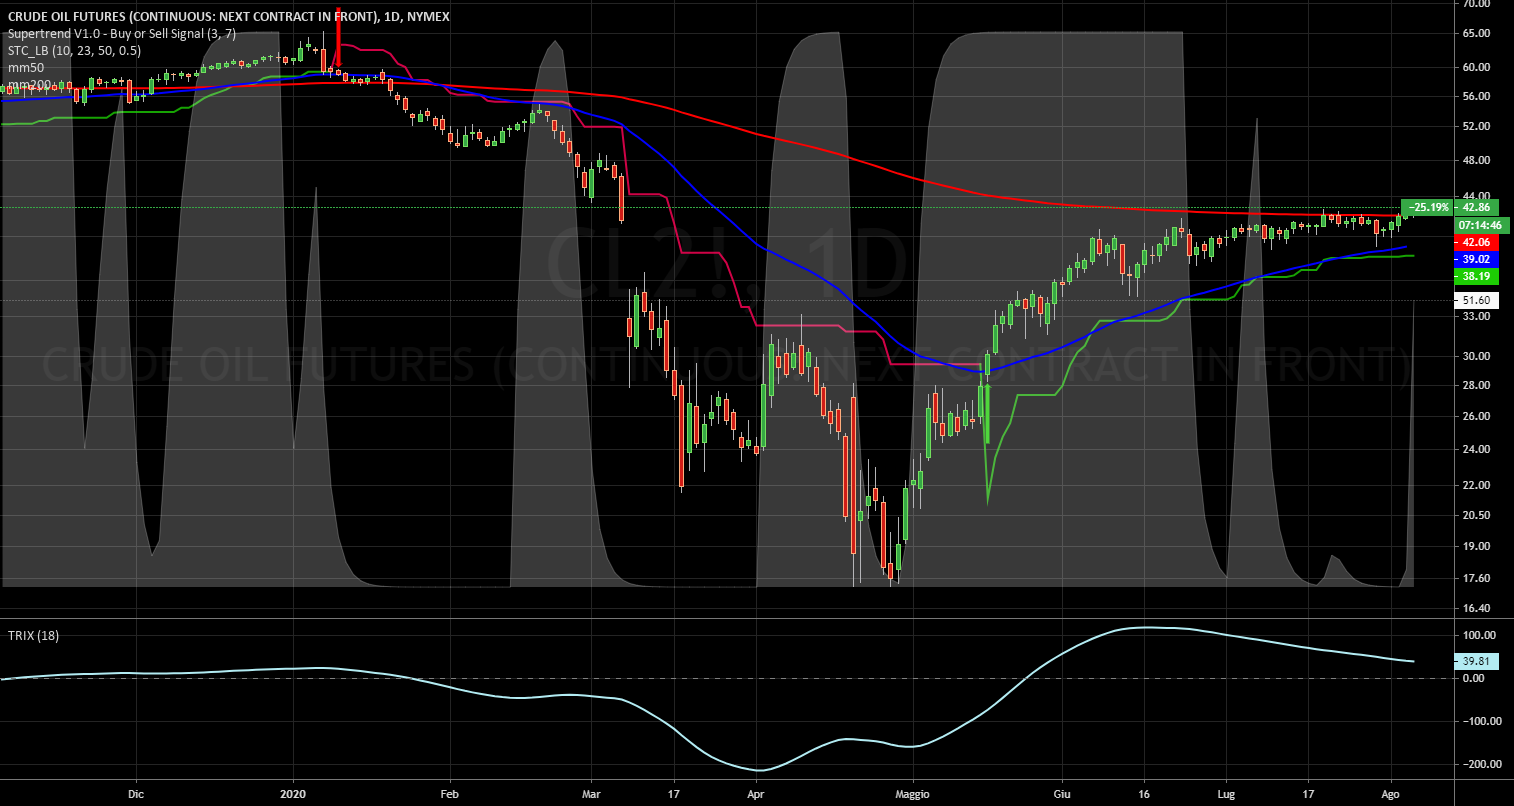
Task: Click the 16 date label on time axis
Action: pyautogui.click(x=1144, y=794)
